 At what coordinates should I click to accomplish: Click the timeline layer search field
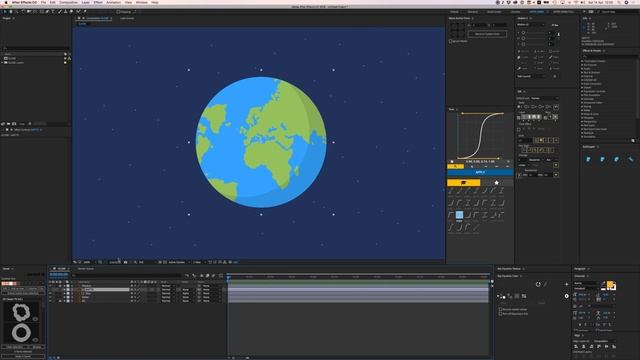[x=127, y=276]
